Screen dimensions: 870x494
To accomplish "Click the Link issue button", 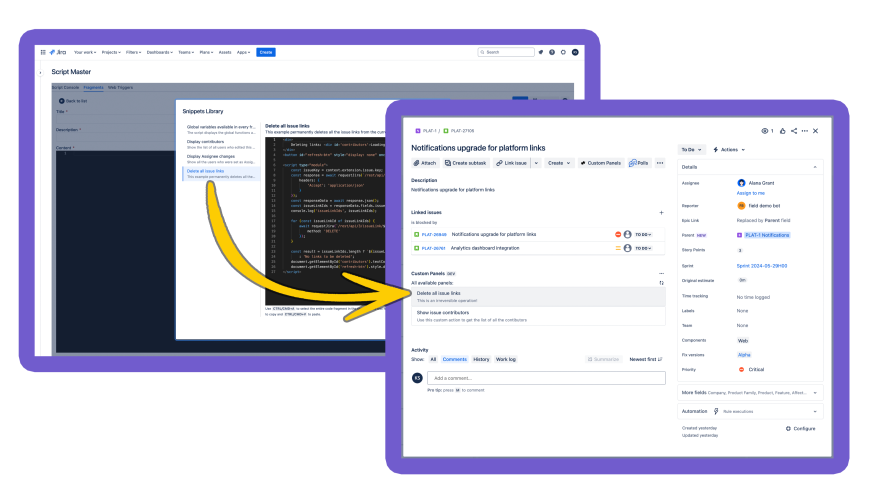I will tap(512, 163).
